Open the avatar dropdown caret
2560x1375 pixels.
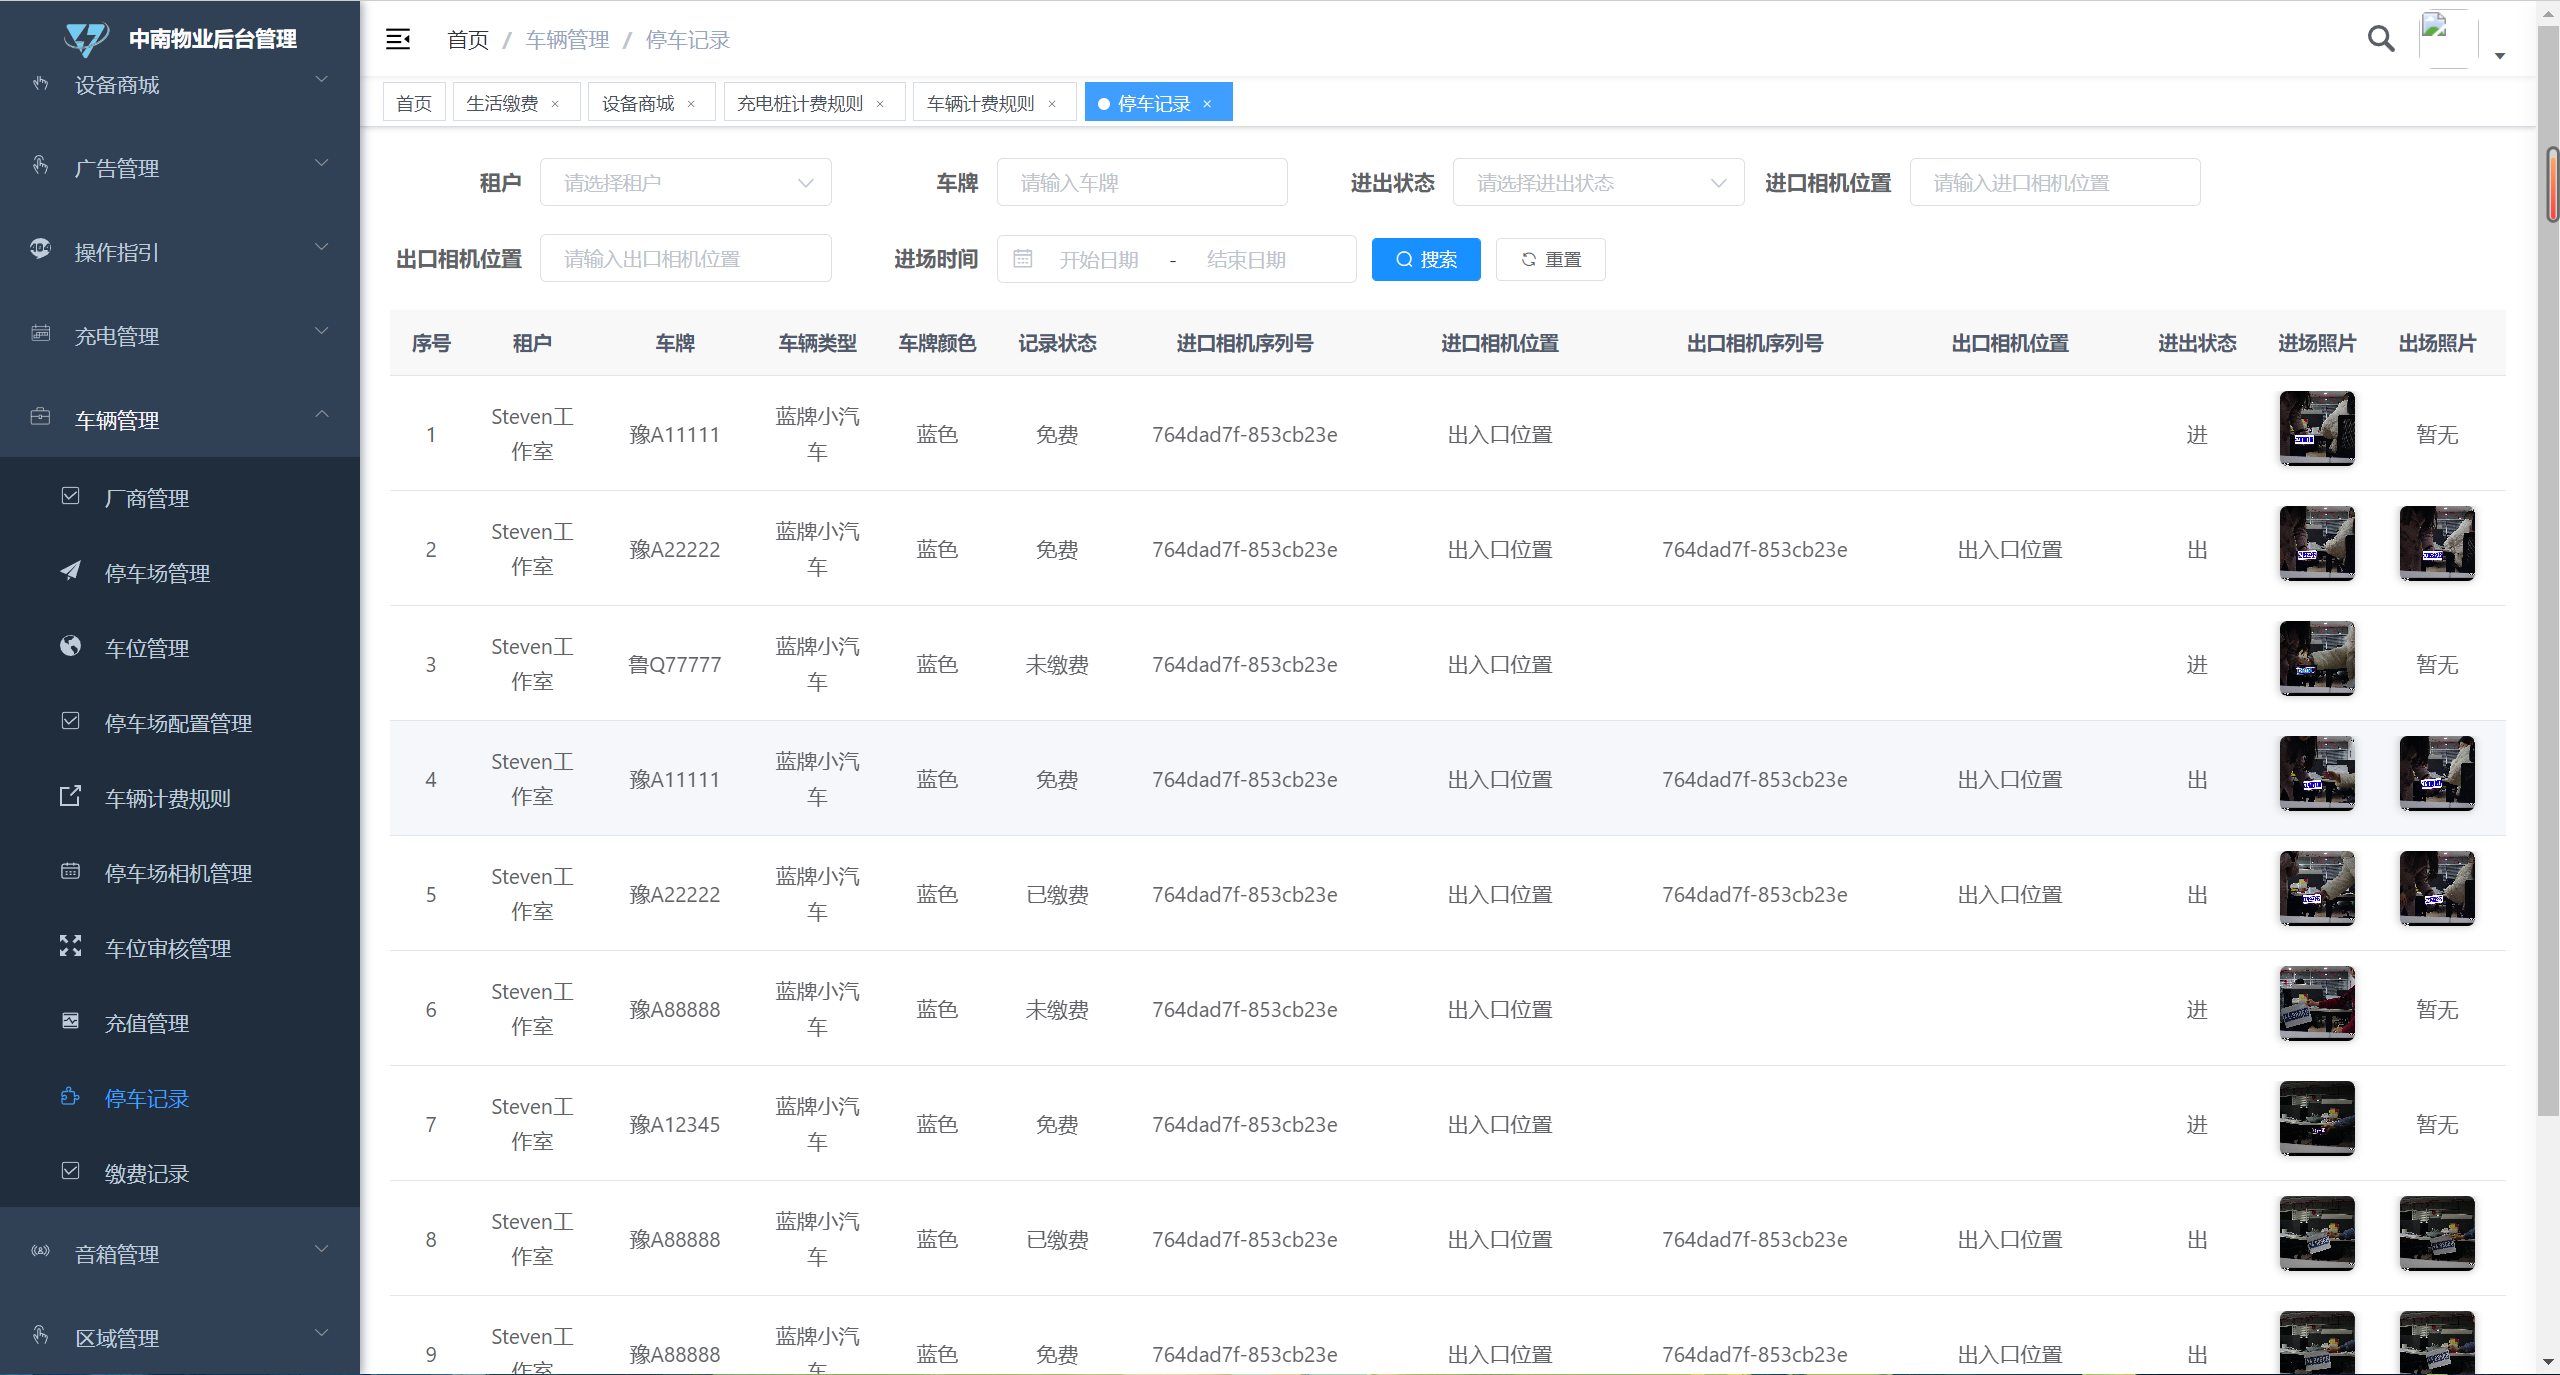pos(2500,56)
